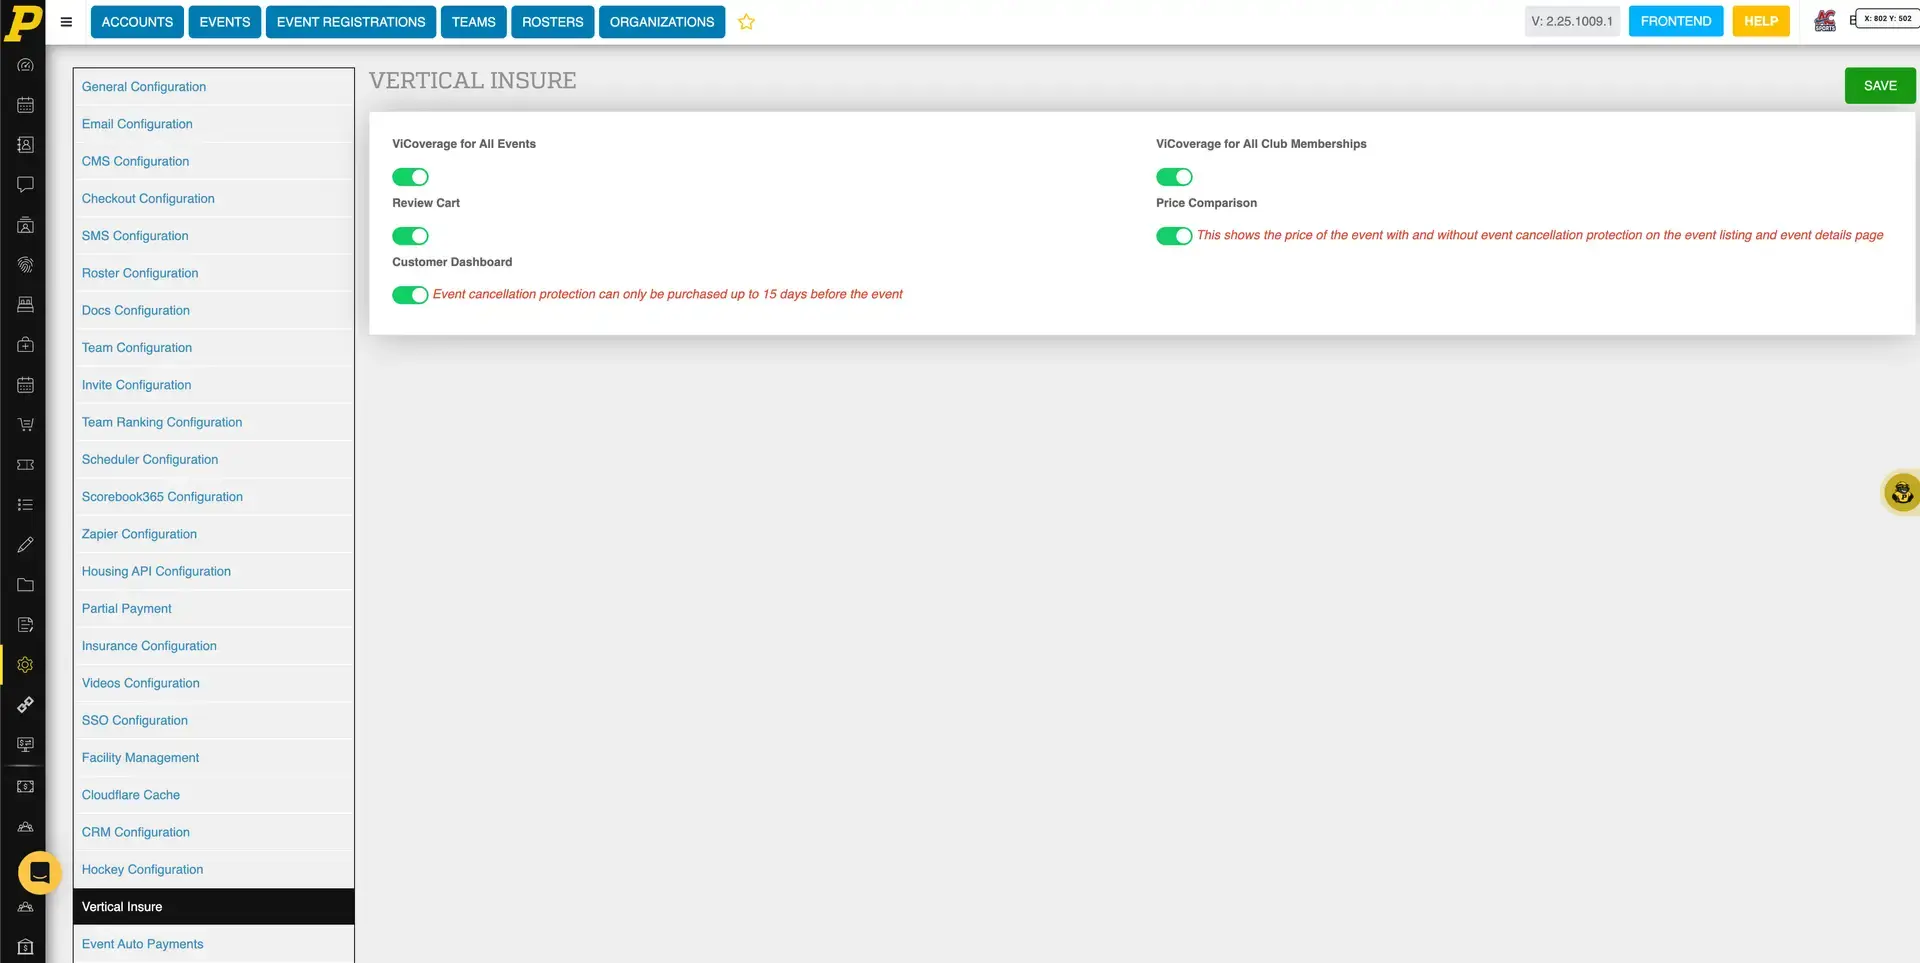Open the dashboard gauge icon in sidebar
Viewport: 1920px width, 963px height.
25,65
